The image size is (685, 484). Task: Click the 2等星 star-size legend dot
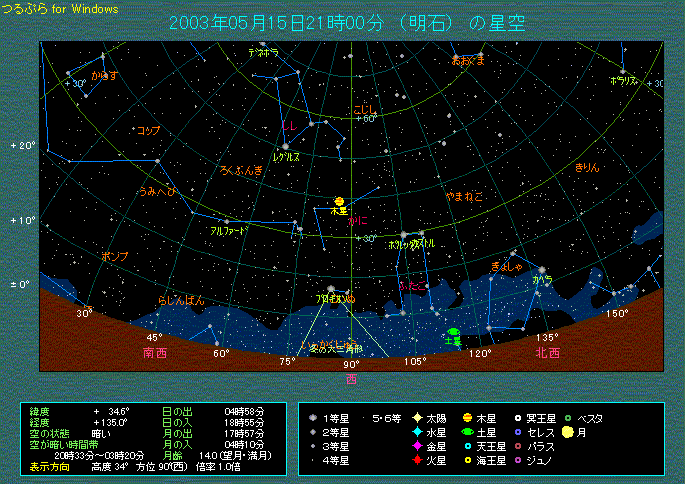tap(313, 432)
